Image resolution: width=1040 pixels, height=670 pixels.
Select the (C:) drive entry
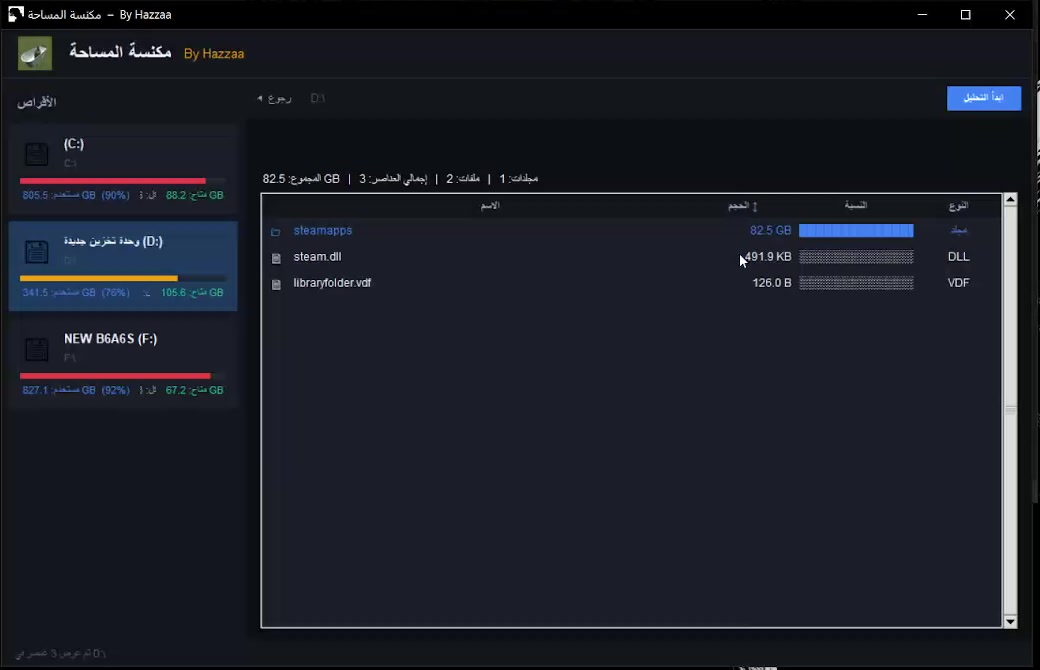(x=123, y=168)
